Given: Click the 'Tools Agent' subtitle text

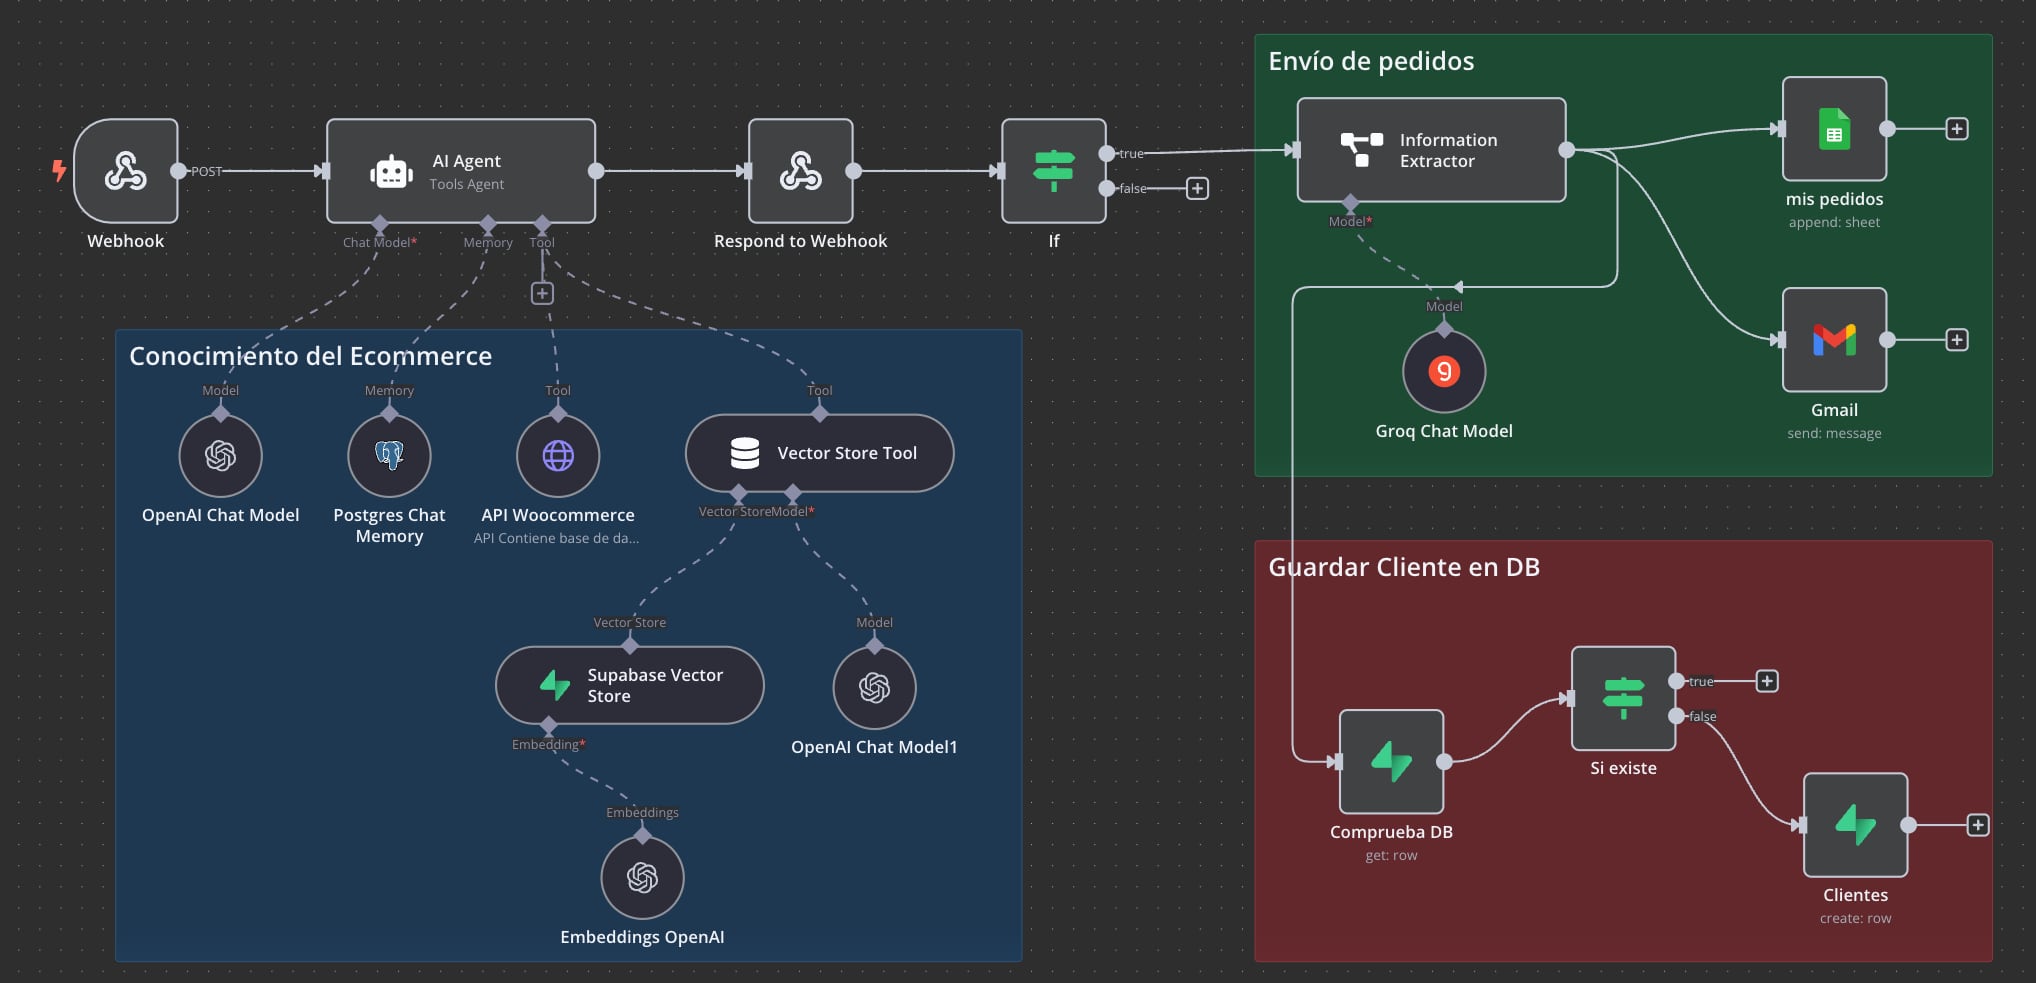Looking at the screenshot, I should pos(467,184).
